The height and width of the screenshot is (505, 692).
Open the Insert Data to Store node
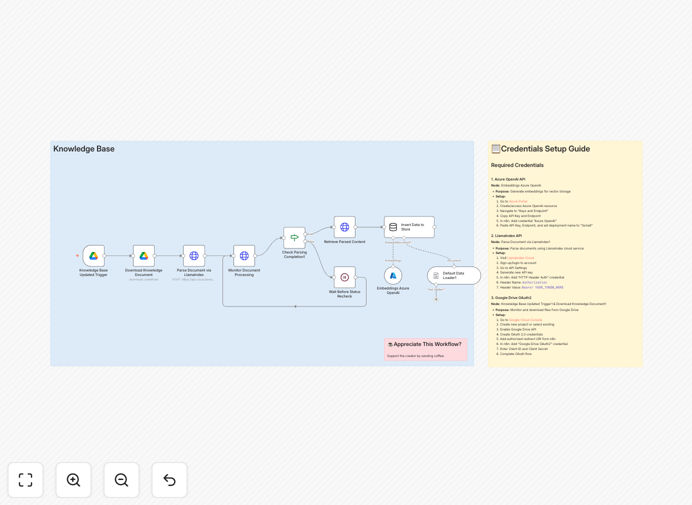click(409, 227)
